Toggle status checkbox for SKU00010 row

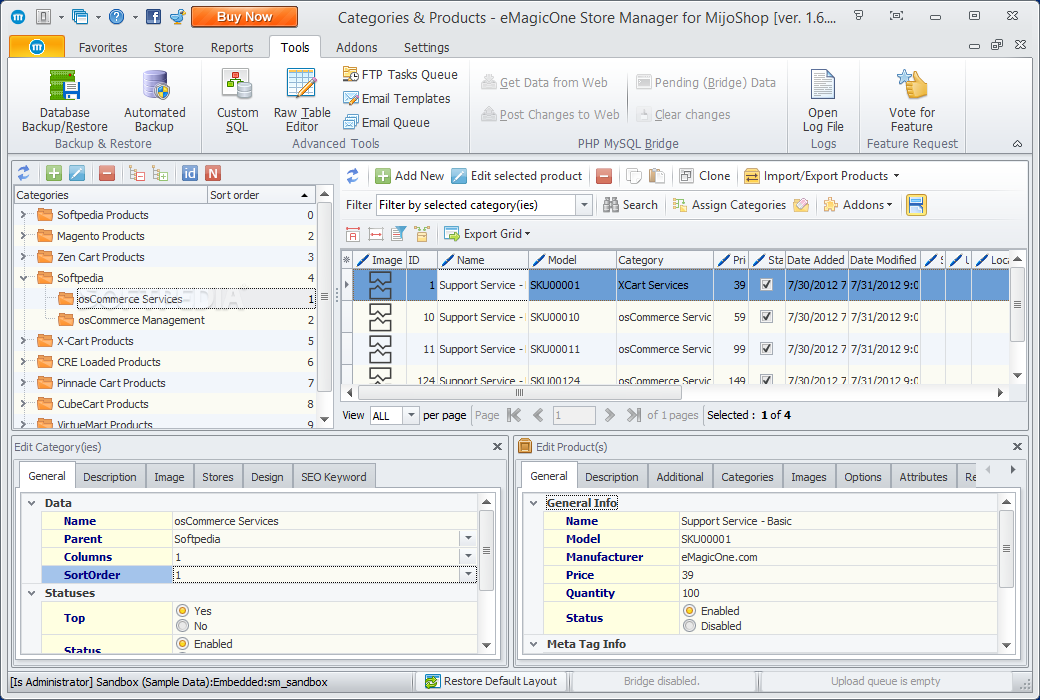(766, 316)
